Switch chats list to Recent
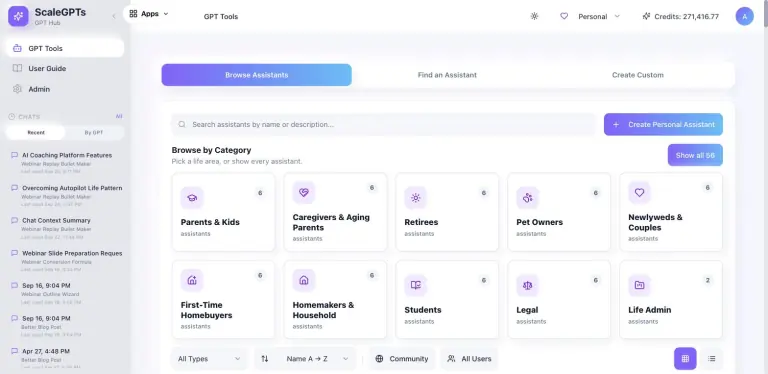This screenshot has width=768, height=374. coord(36,133)
